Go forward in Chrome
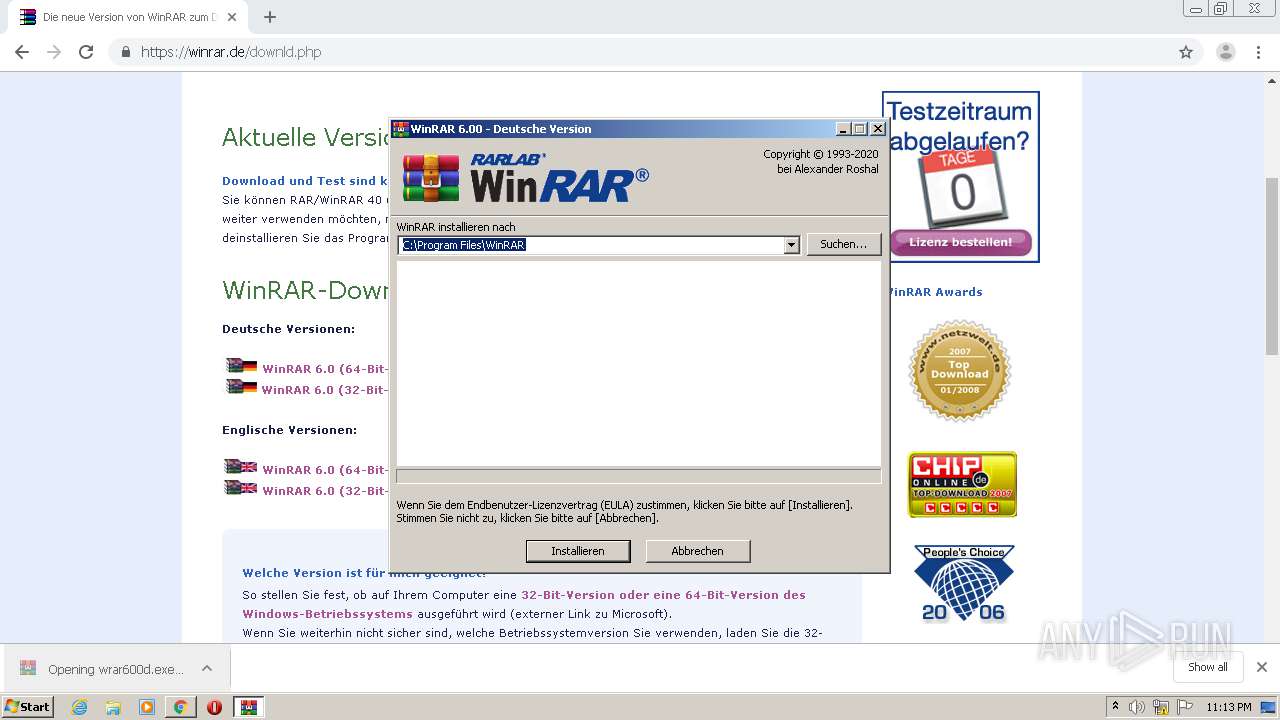Screen dimensions: 1280x720 (54, 52)
